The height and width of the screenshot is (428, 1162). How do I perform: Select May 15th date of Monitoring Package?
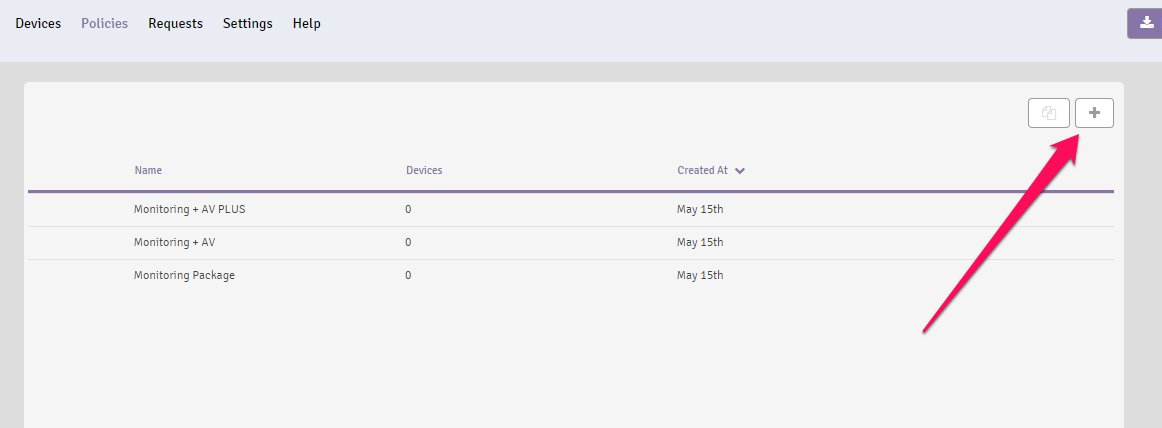coord(700,275)
